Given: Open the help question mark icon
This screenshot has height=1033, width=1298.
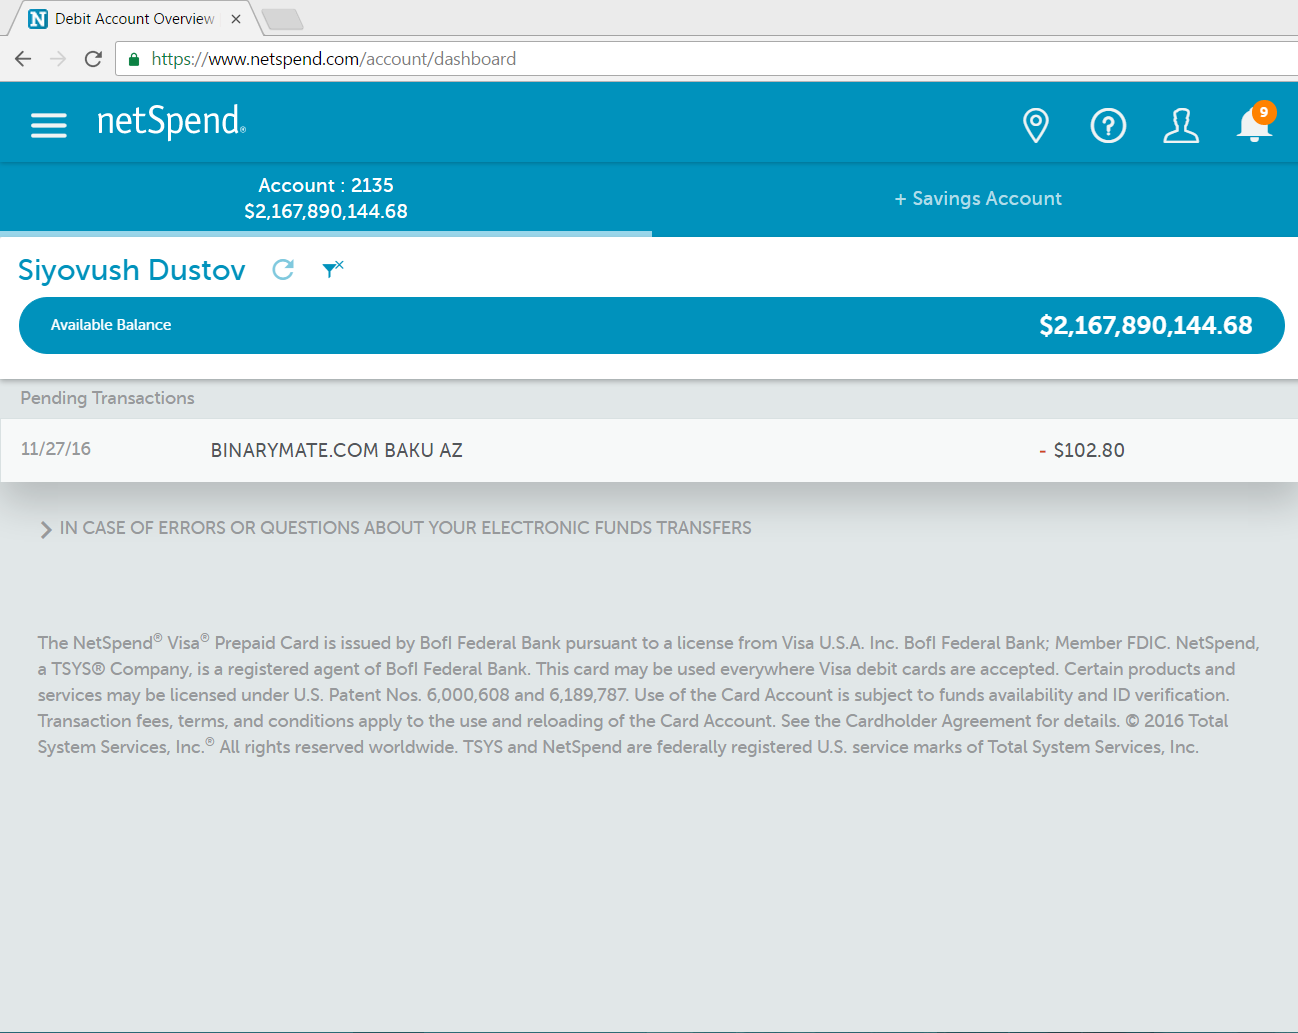Looking at the screenshot, I should click(x=1108, y=125).
